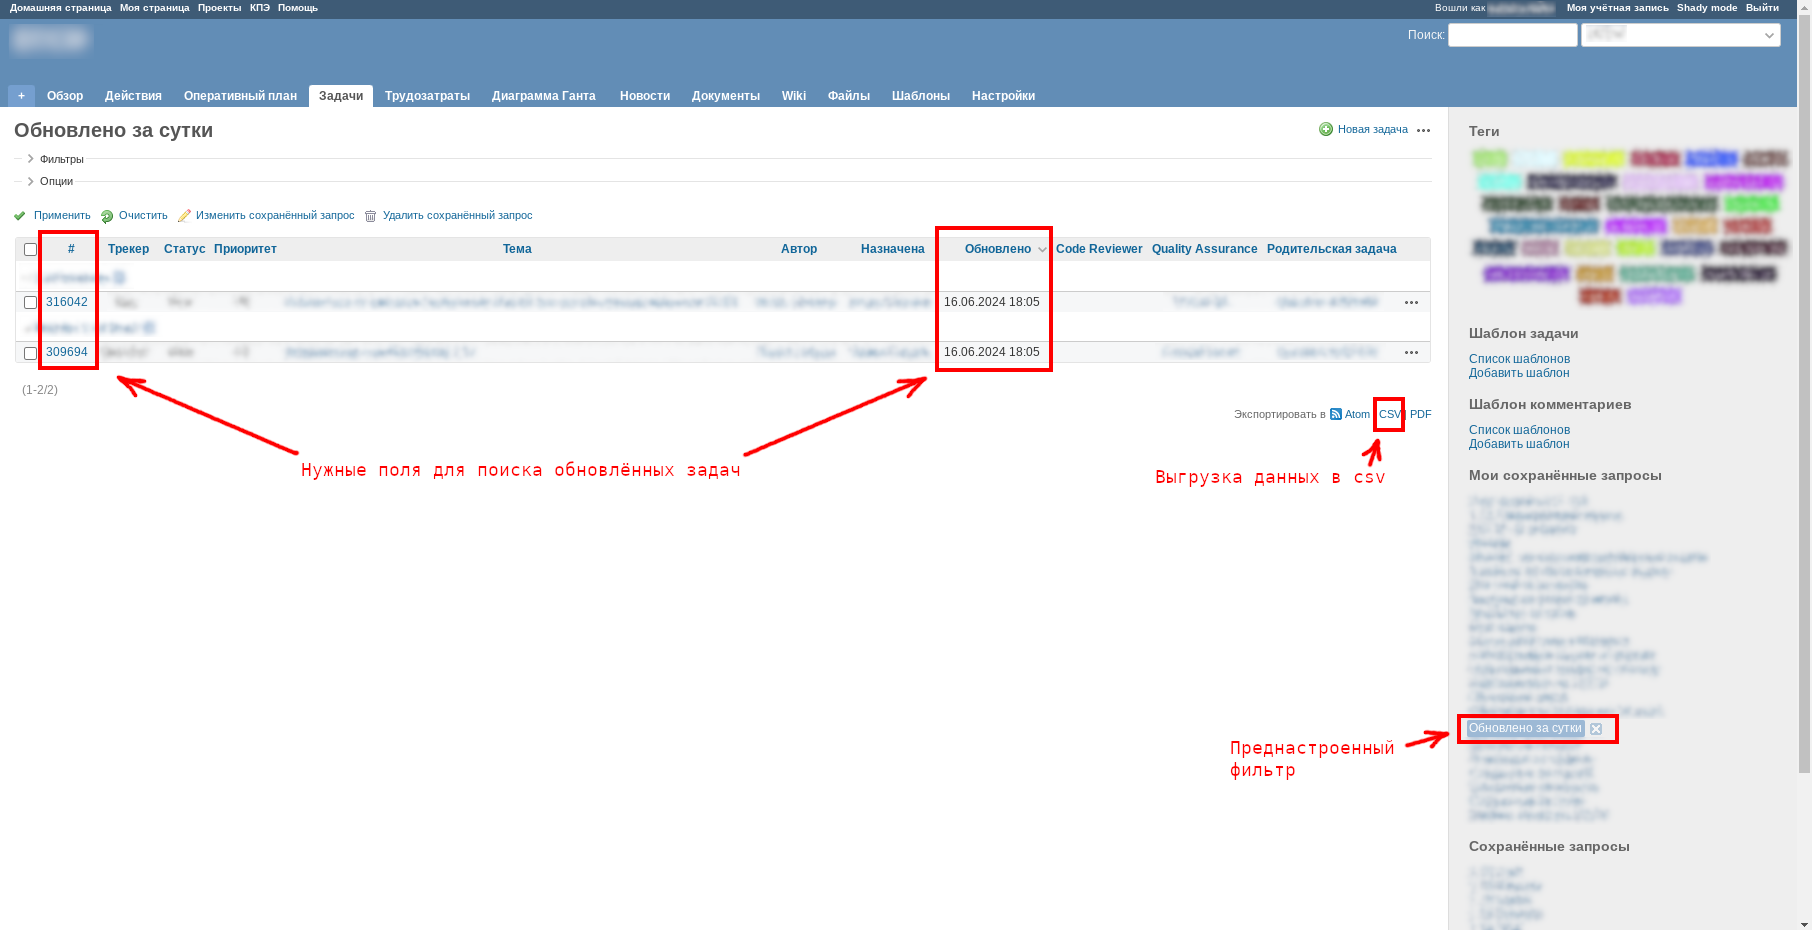Click inside the Поиск search input field
The image size is (1812, 930).
coord(1511,34)
